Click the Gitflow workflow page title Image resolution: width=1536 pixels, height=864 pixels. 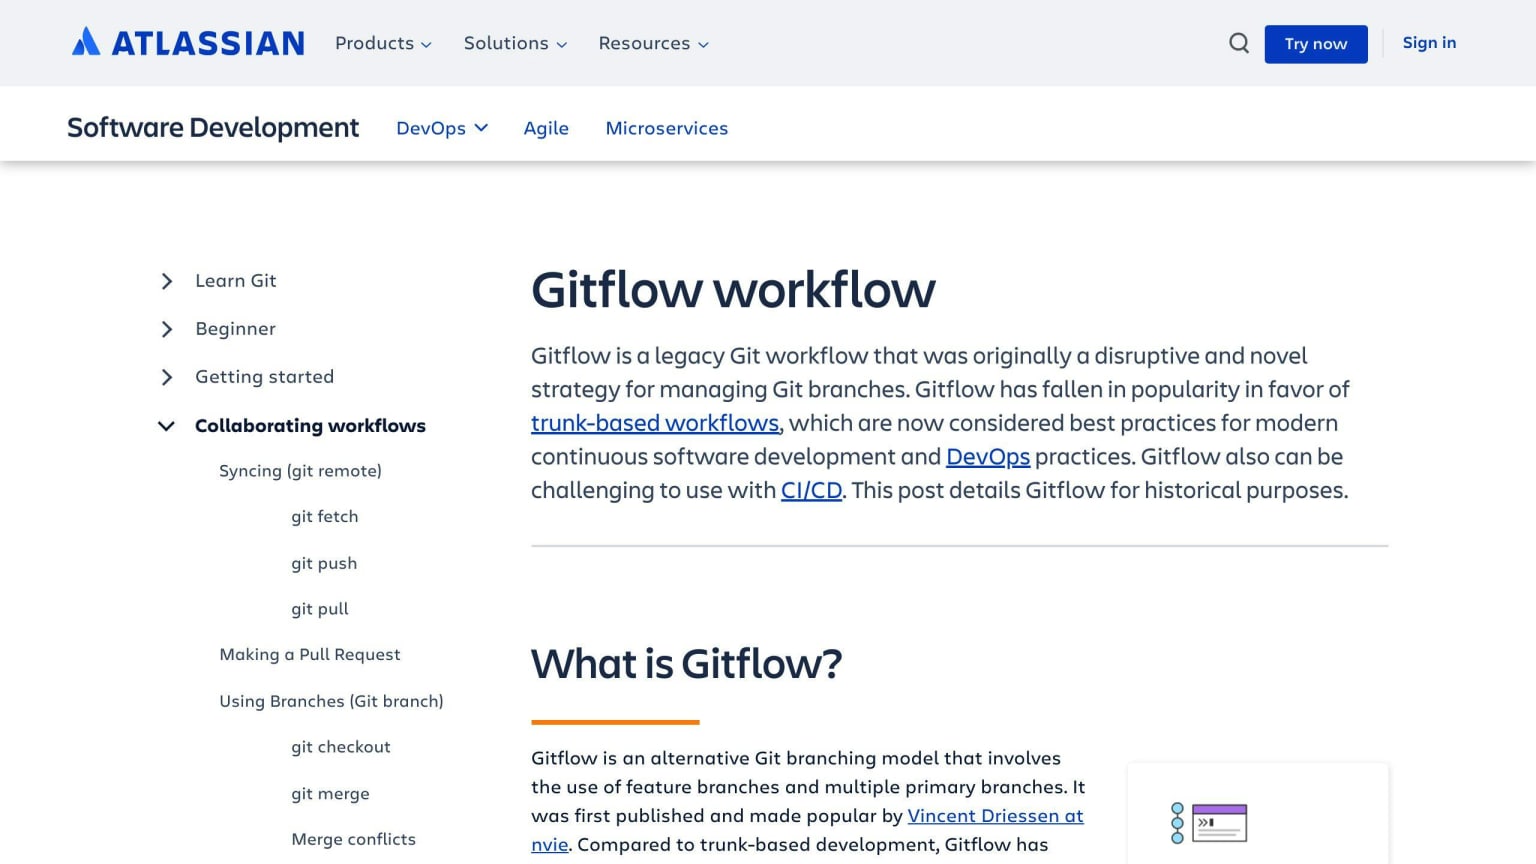(x=733, y=290)
